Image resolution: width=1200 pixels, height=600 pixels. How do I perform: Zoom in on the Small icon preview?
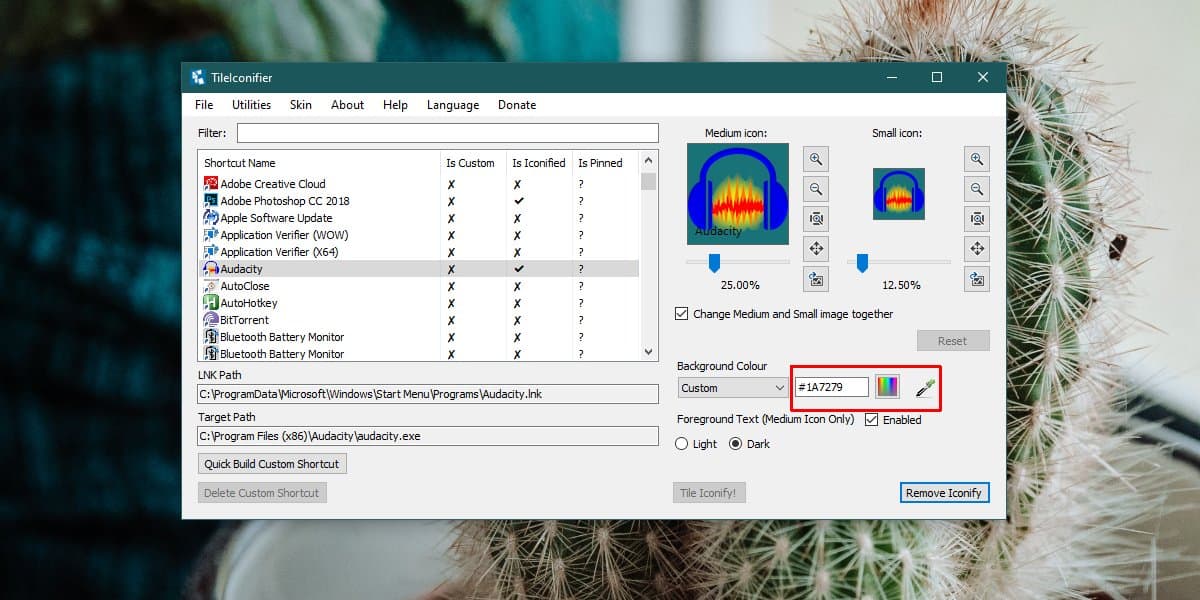tap(977, 158)
